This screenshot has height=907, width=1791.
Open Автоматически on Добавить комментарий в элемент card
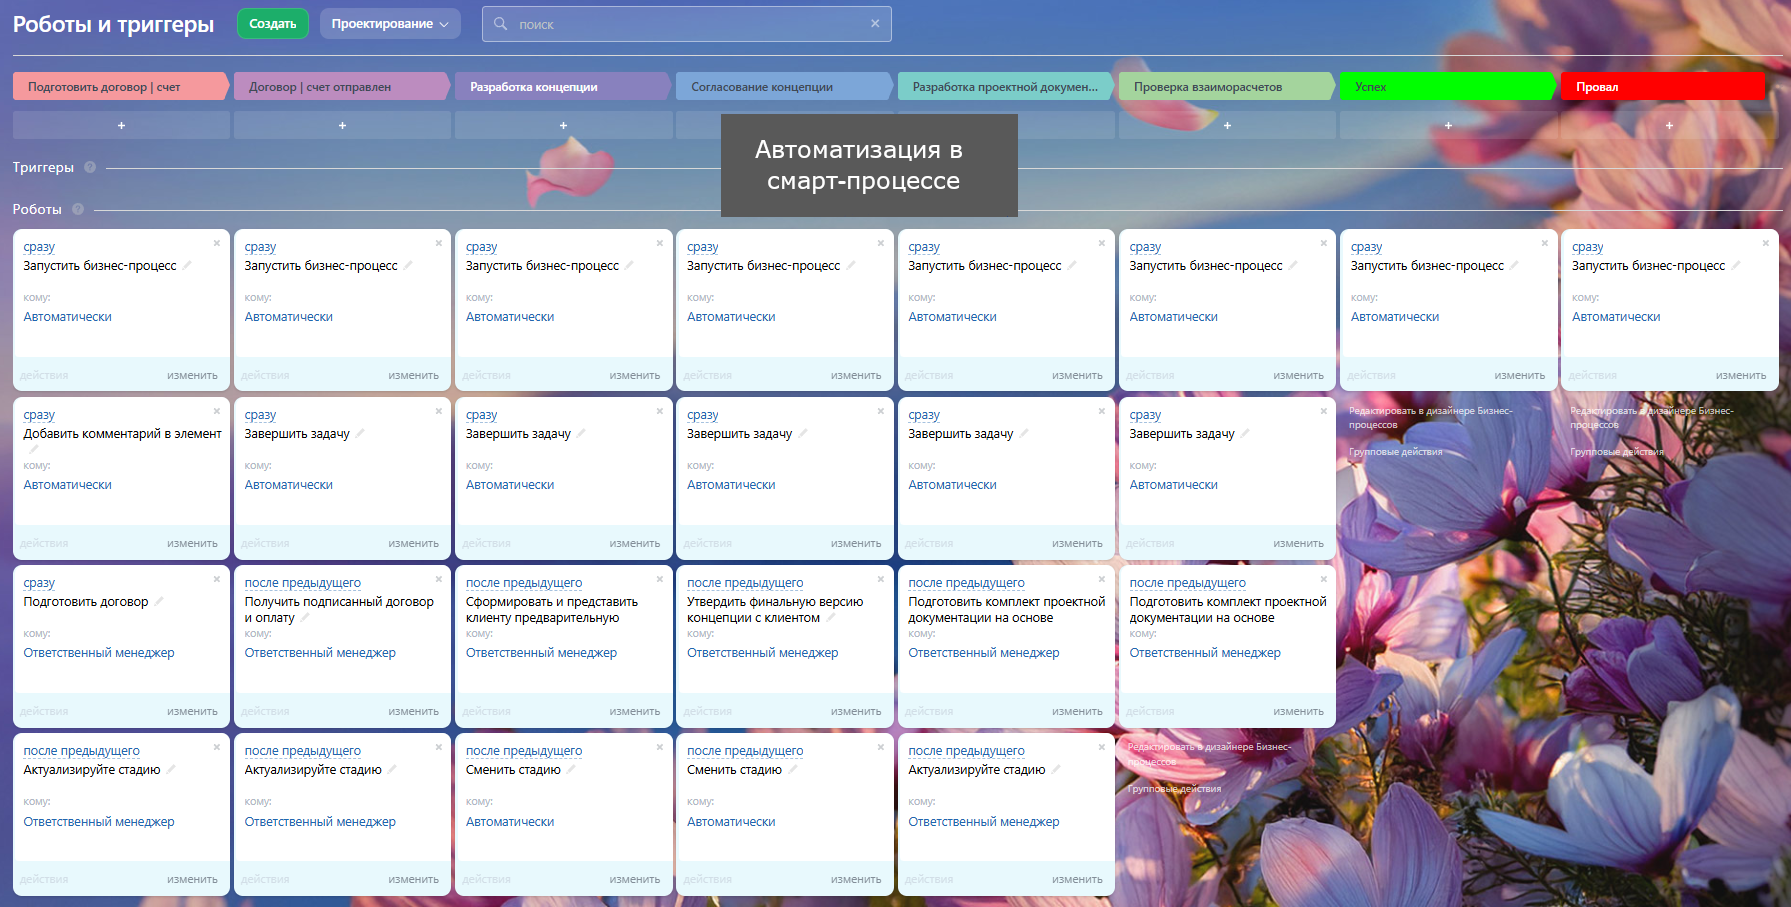click(68, 485)
